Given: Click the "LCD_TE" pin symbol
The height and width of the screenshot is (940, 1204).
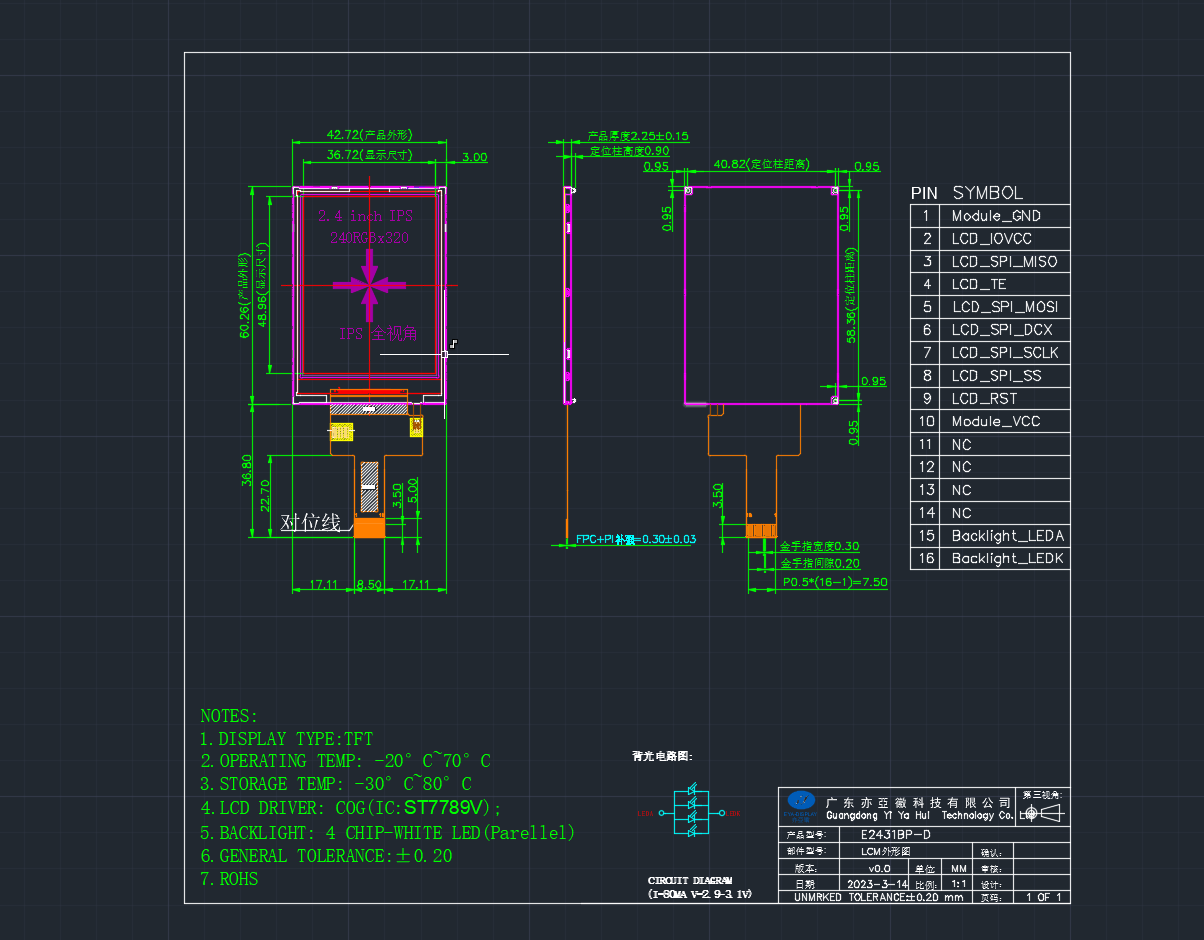Looking at the screenshot, I should click(978, 285).
